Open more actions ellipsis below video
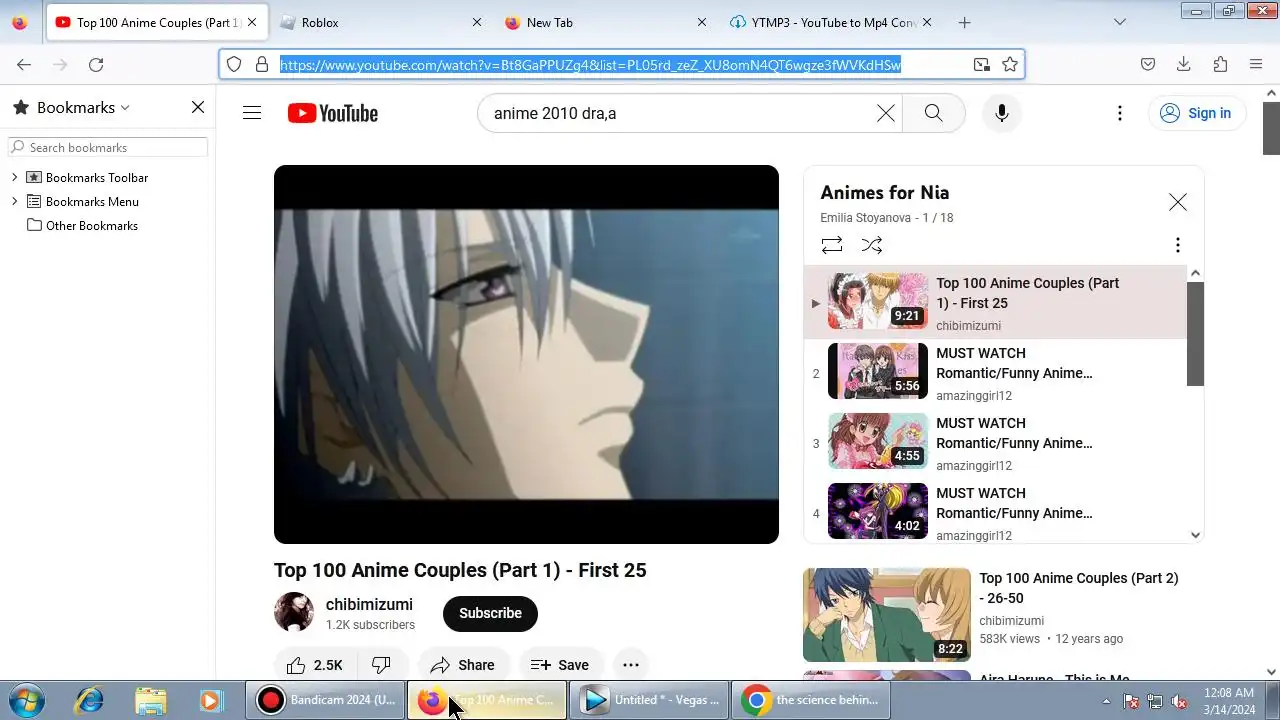The height and width of the screenshot is (720, 1280). 630,665
